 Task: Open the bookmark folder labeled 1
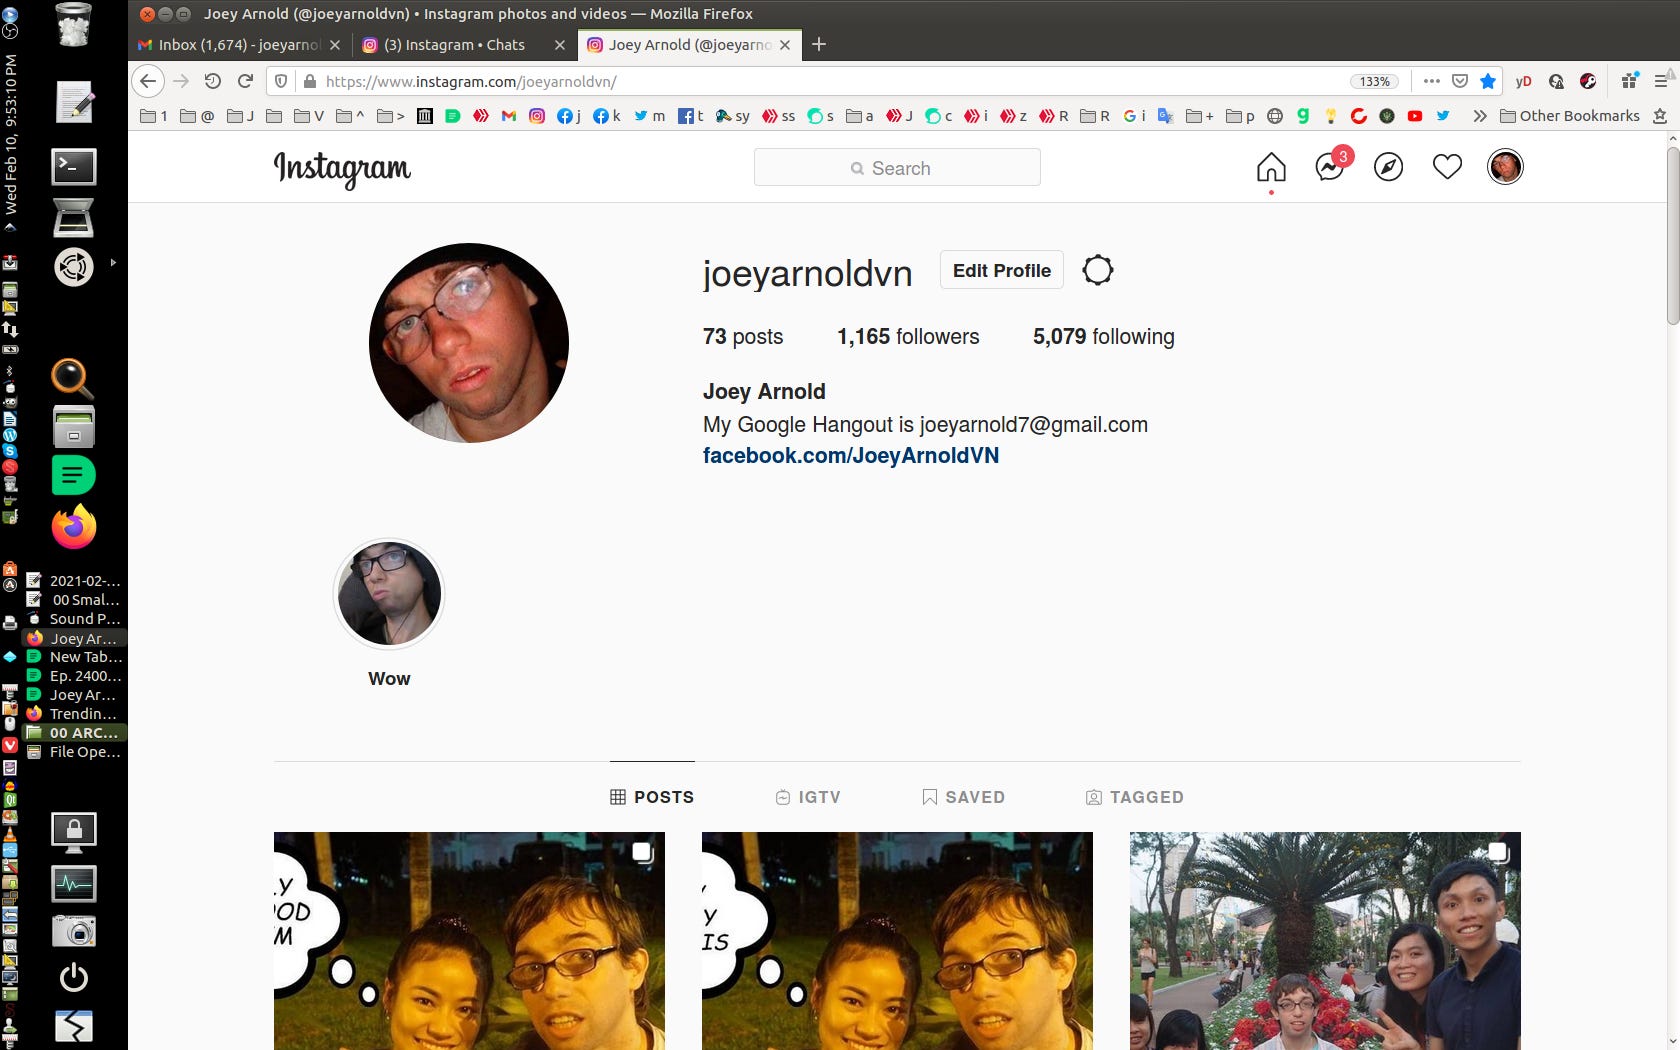154,116
